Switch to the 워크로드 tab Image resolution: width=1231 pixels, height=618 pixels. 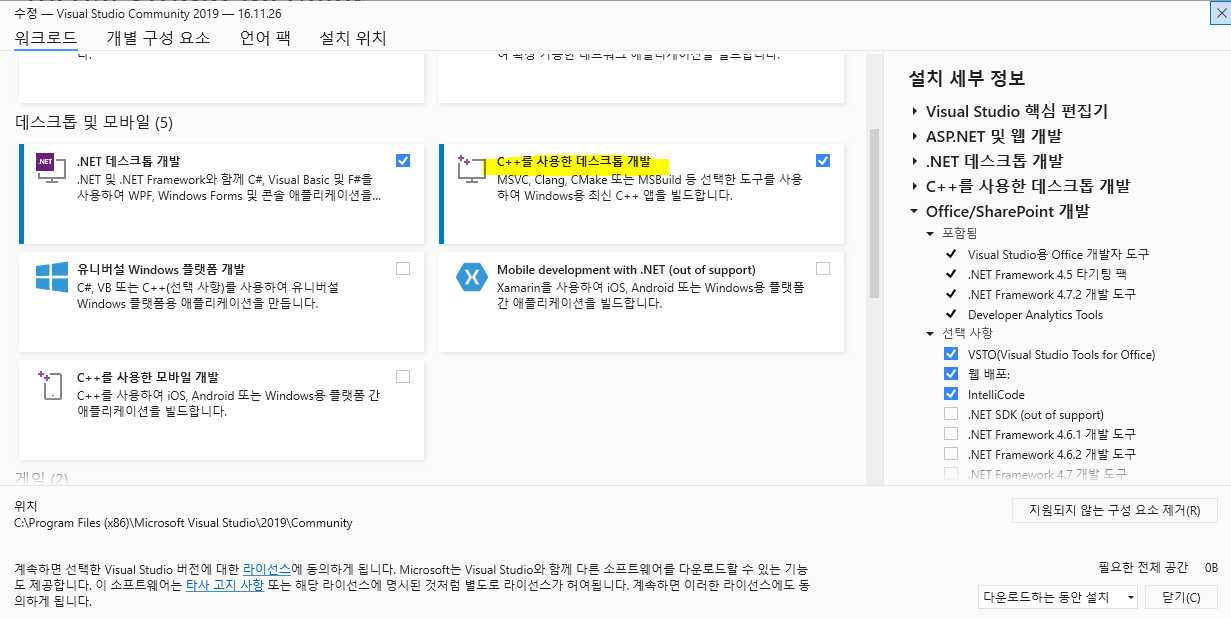[45, 38]
